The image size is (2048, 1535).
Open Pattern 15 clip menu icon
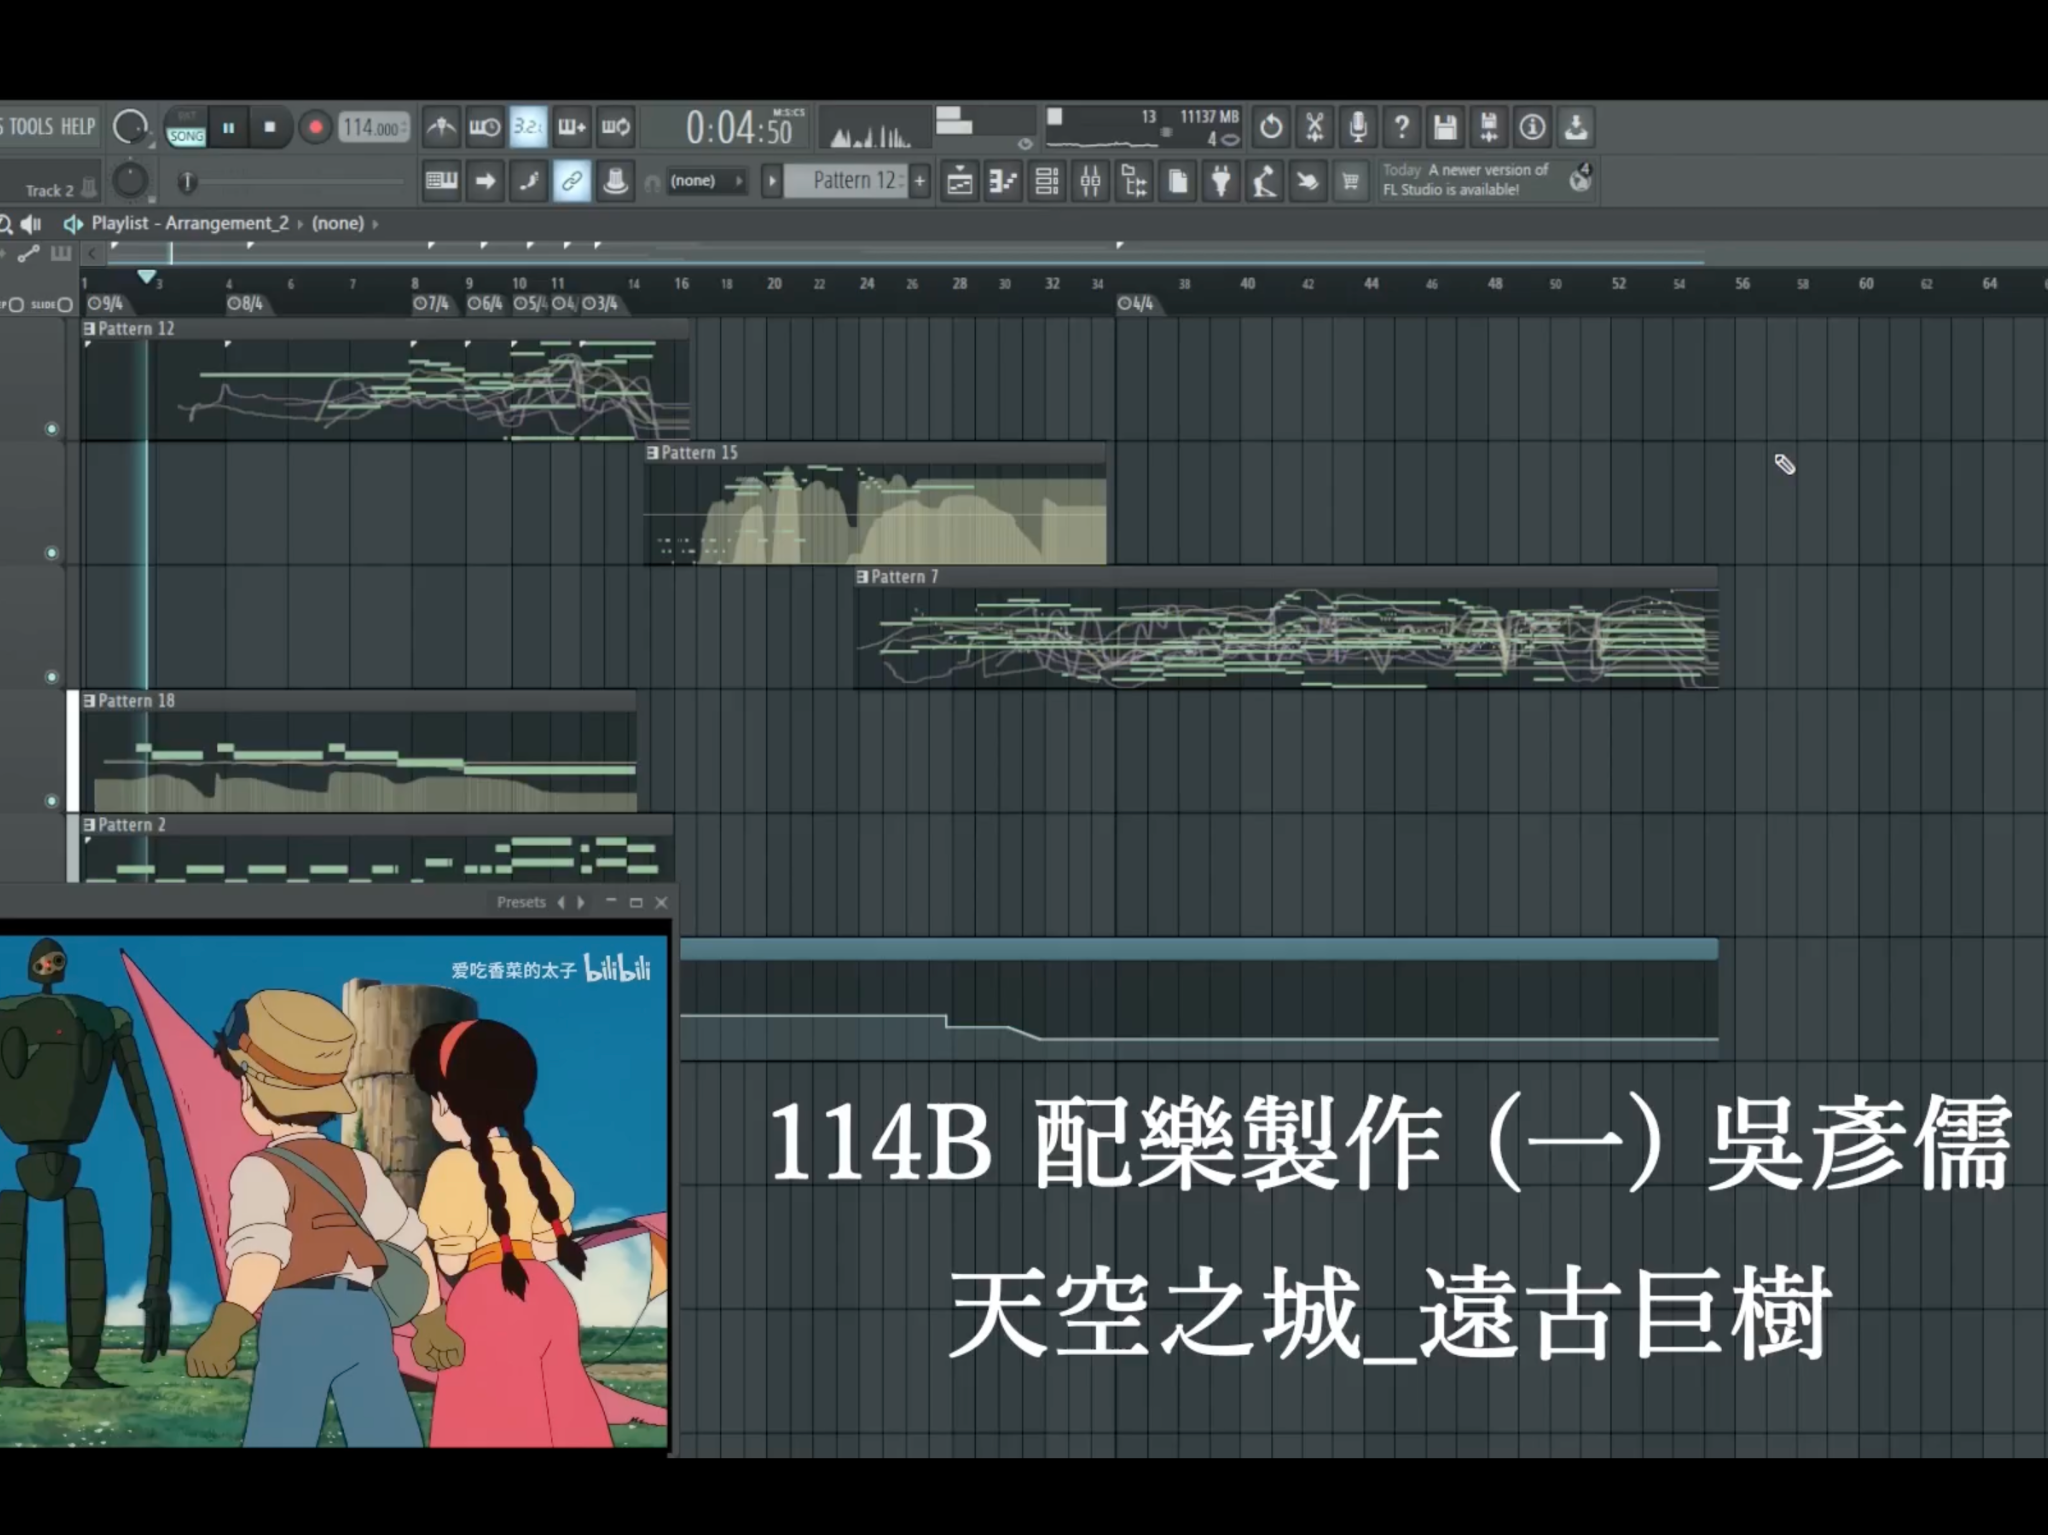652,453
